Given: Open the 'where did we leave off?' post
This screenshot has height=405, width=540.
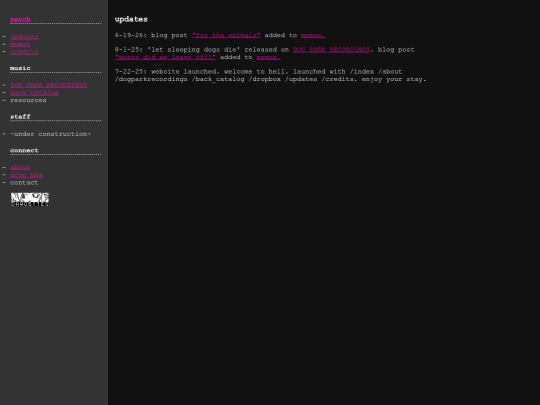Looking at the screenshot, I should pos(165,57).
